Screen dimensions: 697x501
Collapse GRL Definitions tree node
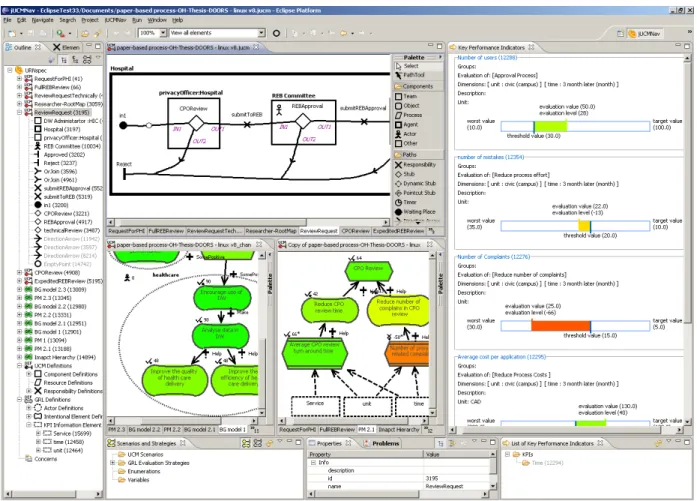pos(20,399)
